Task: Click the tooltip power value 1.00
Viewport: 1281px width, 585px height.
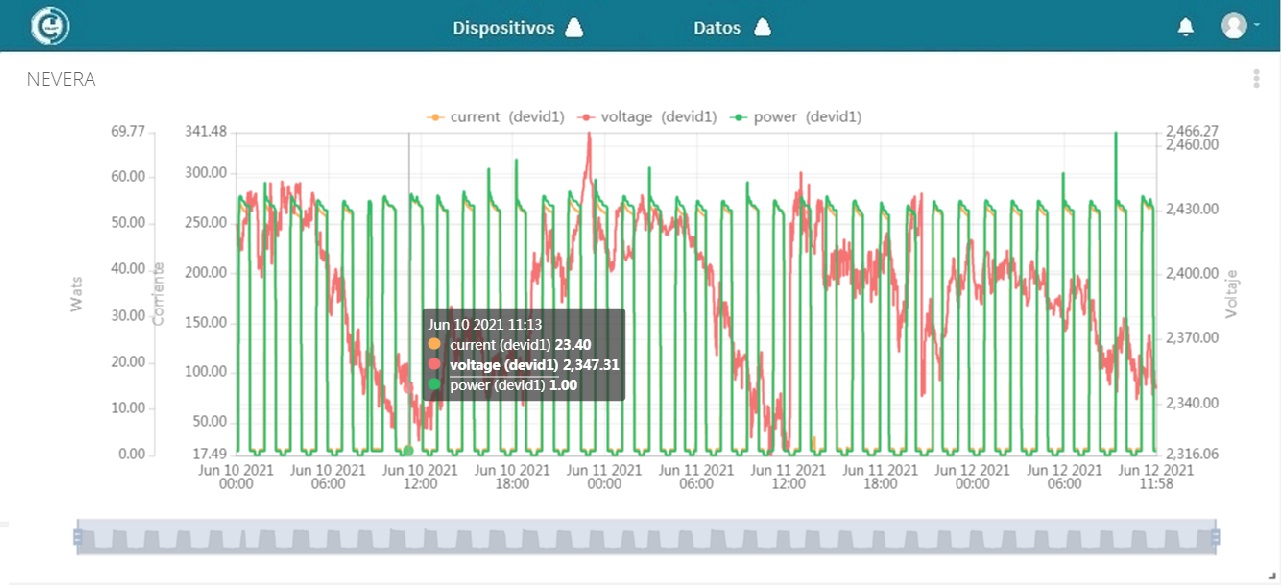Action: pos(564,385)
